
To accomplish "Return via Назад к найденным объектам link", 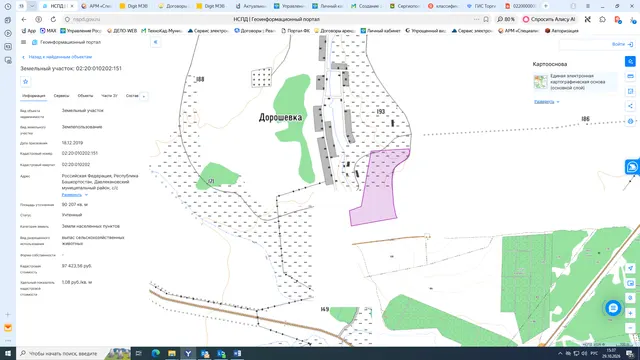I will point(57,57).
